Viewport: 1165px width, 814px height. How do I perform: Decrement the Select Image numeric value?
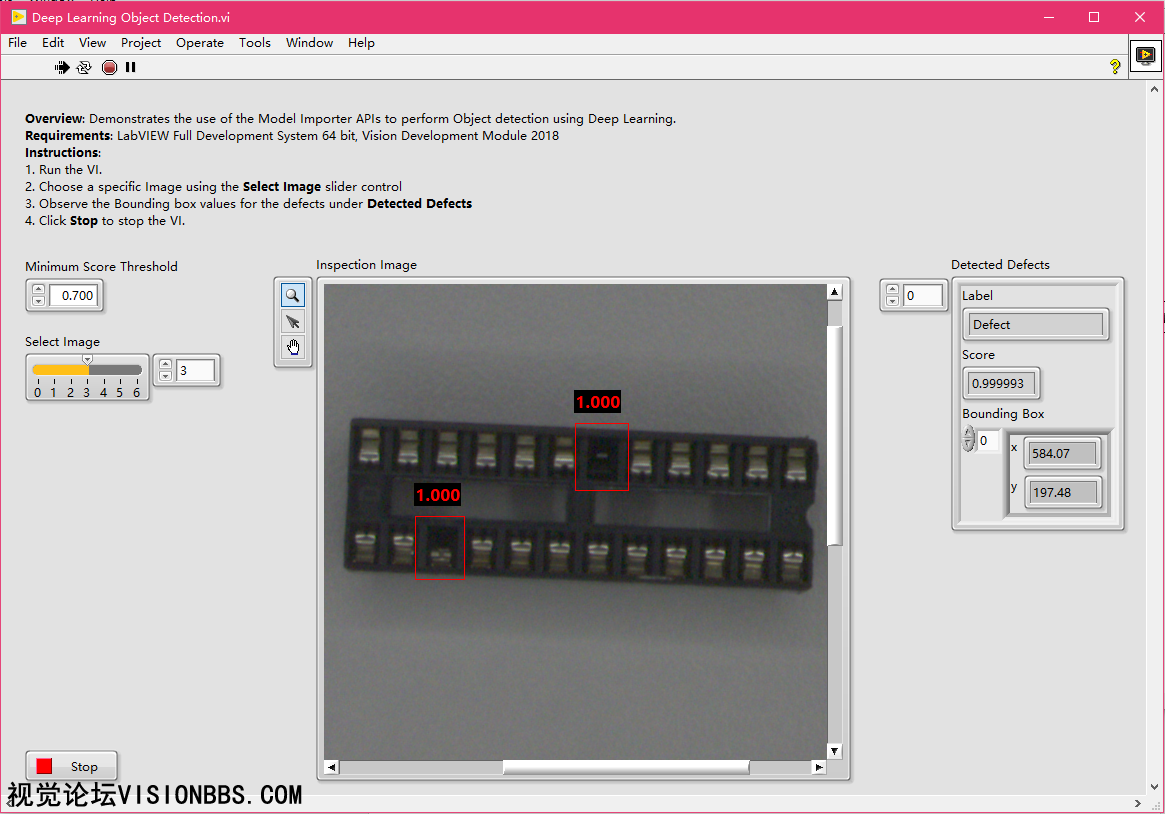tap(166, 376)
